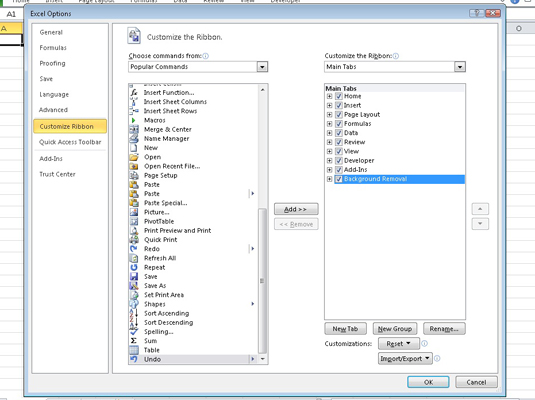The height and width of the screenshot is (400, 535).
Task: Select the Insert Sheet Rows icon
Action: (x=134, y=111)
